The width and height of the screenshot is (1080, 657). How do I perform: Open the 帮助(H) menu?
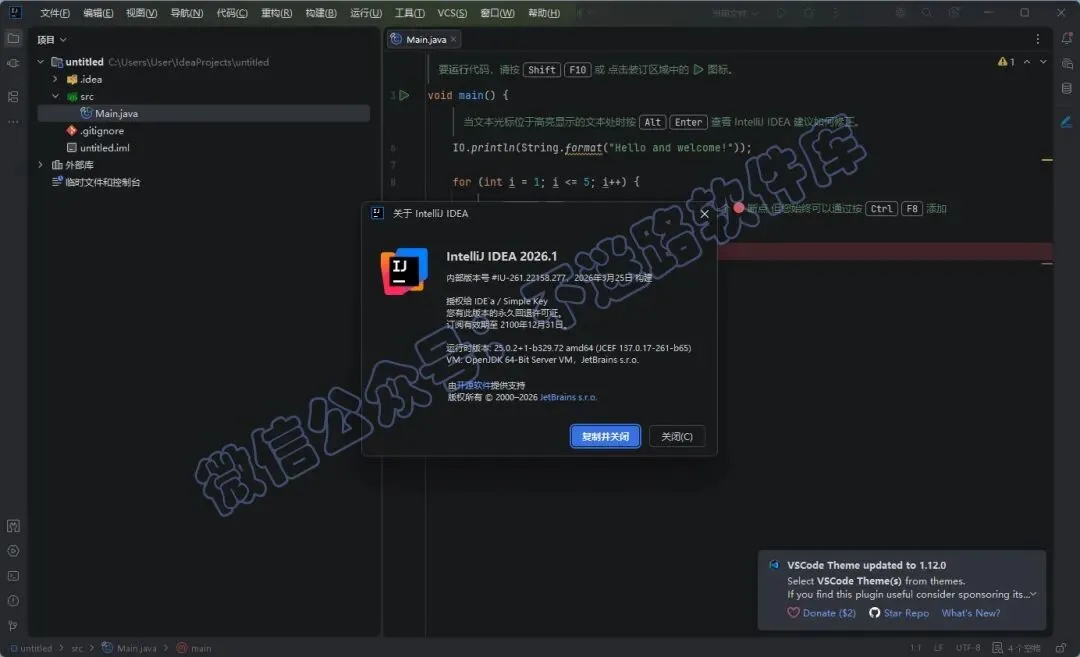544,13
